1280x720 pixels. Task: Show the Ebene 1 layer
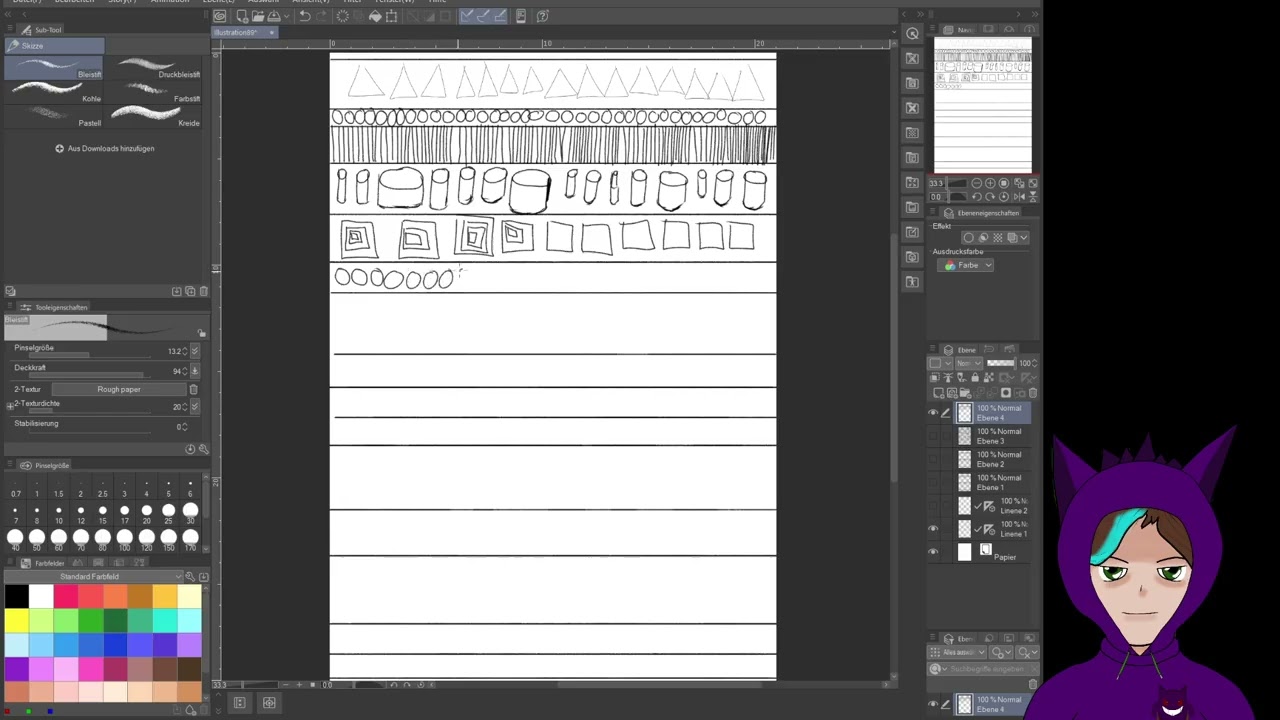pyautogui.click(x=934, y=482)
